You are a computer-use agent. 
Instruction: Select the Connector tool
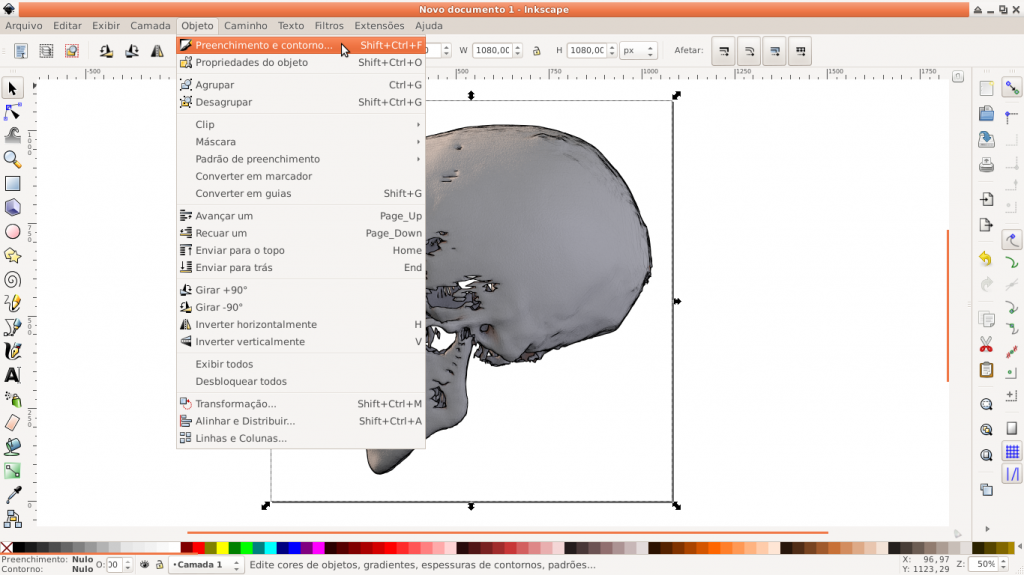click(12, 519)
